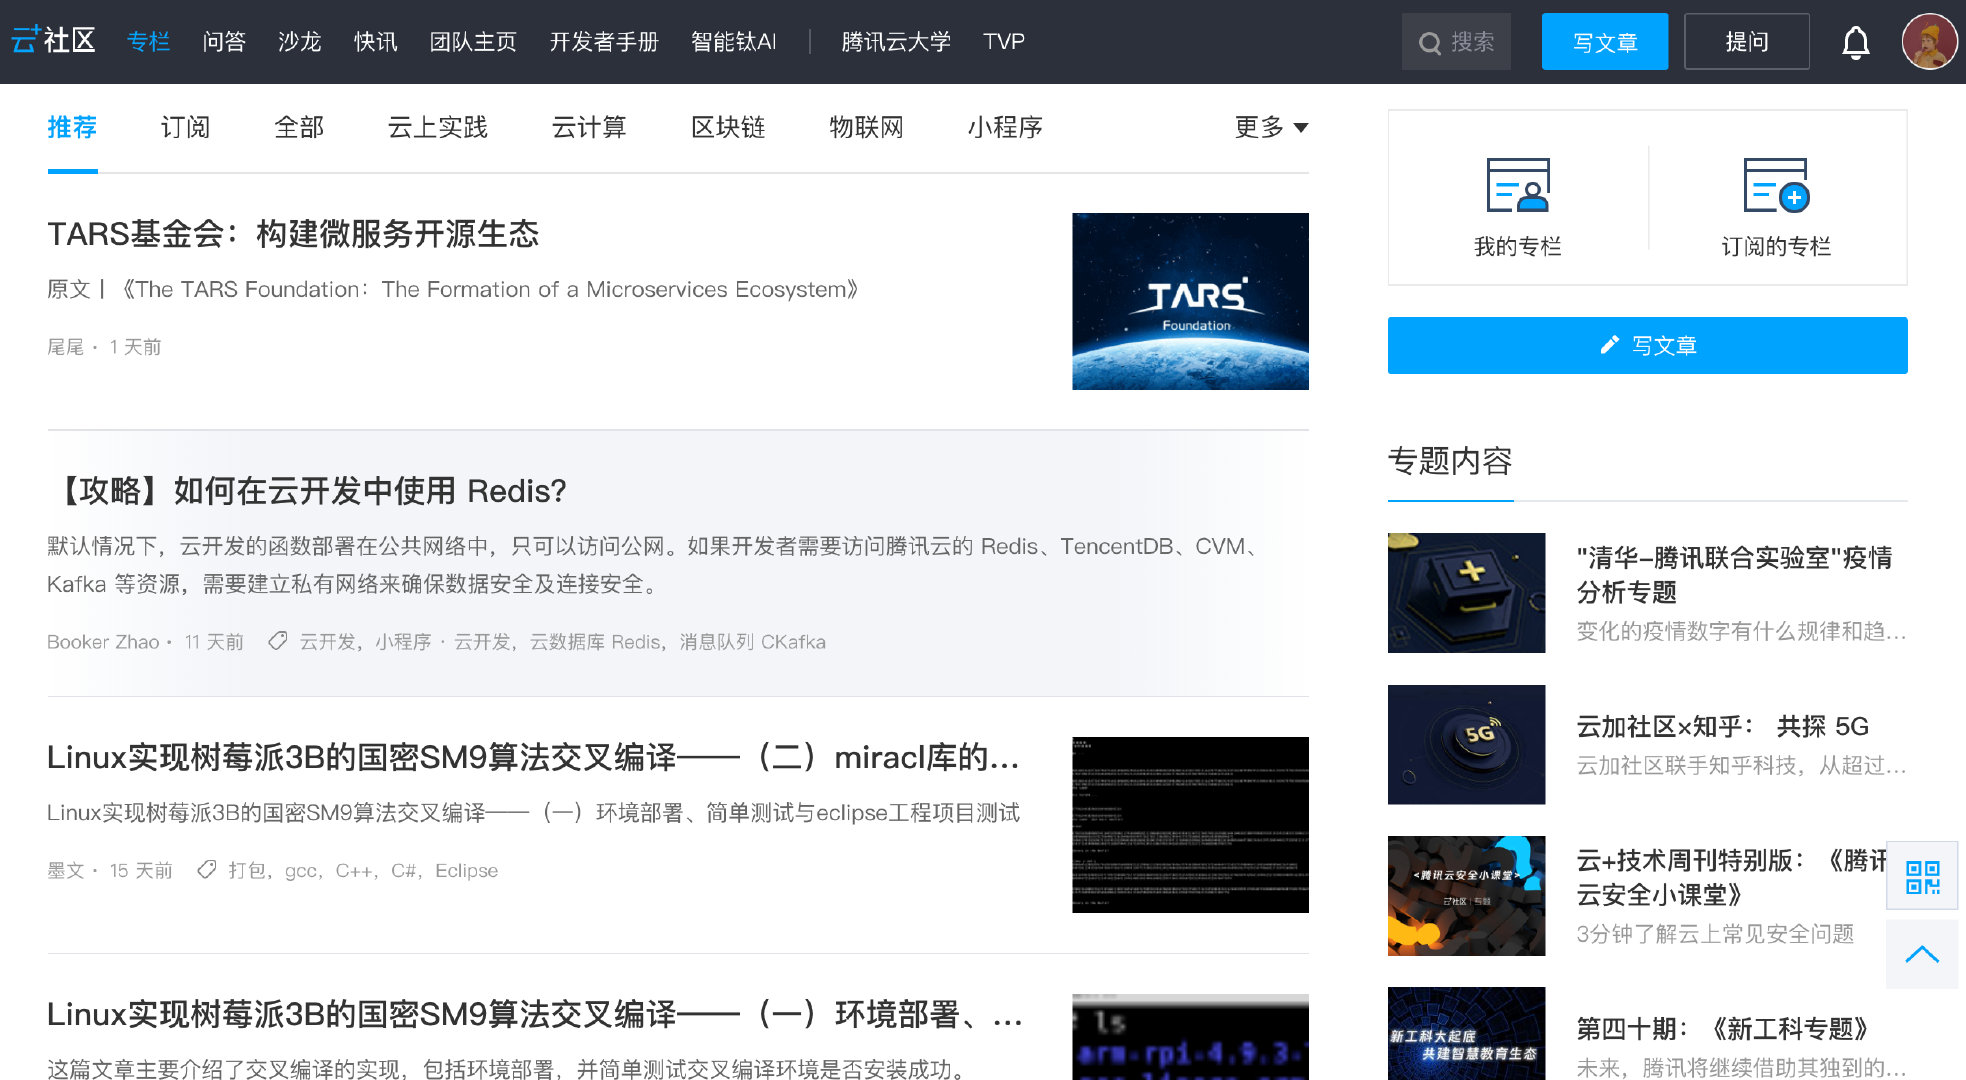Click the TARS Foundation thumbnail image
1966x1080 pixels.
pyautogui.click(x=1190, y=301)
